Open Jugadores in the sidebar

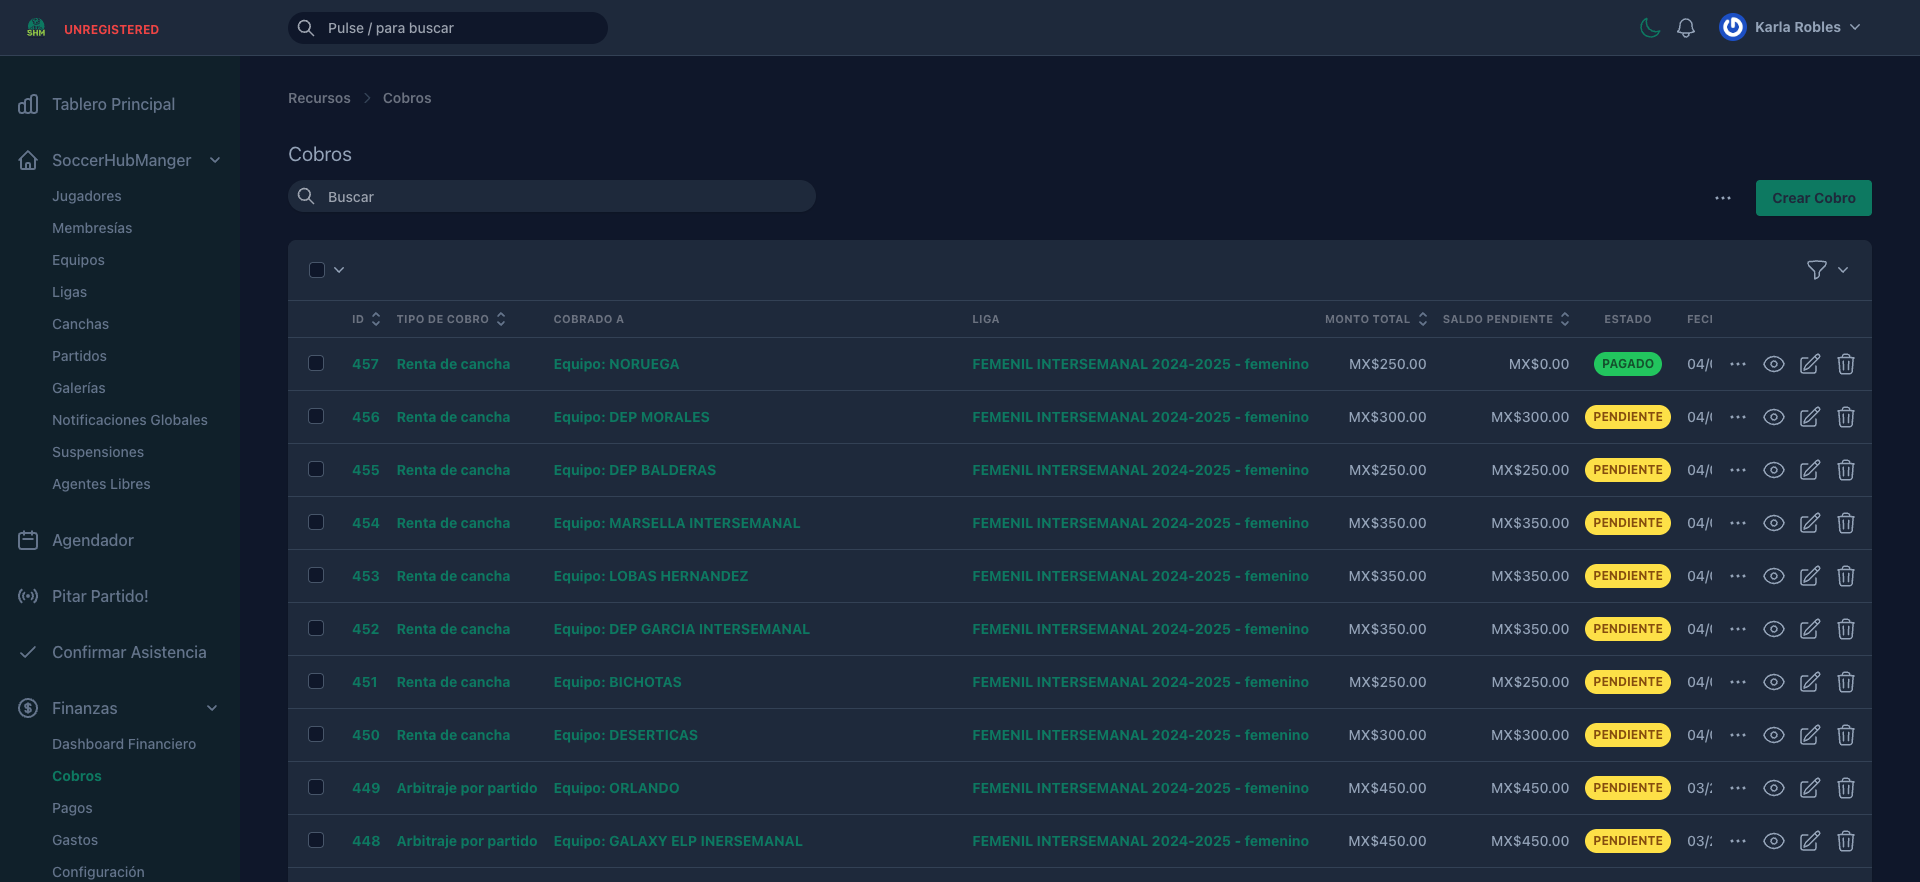click(87, 196)
